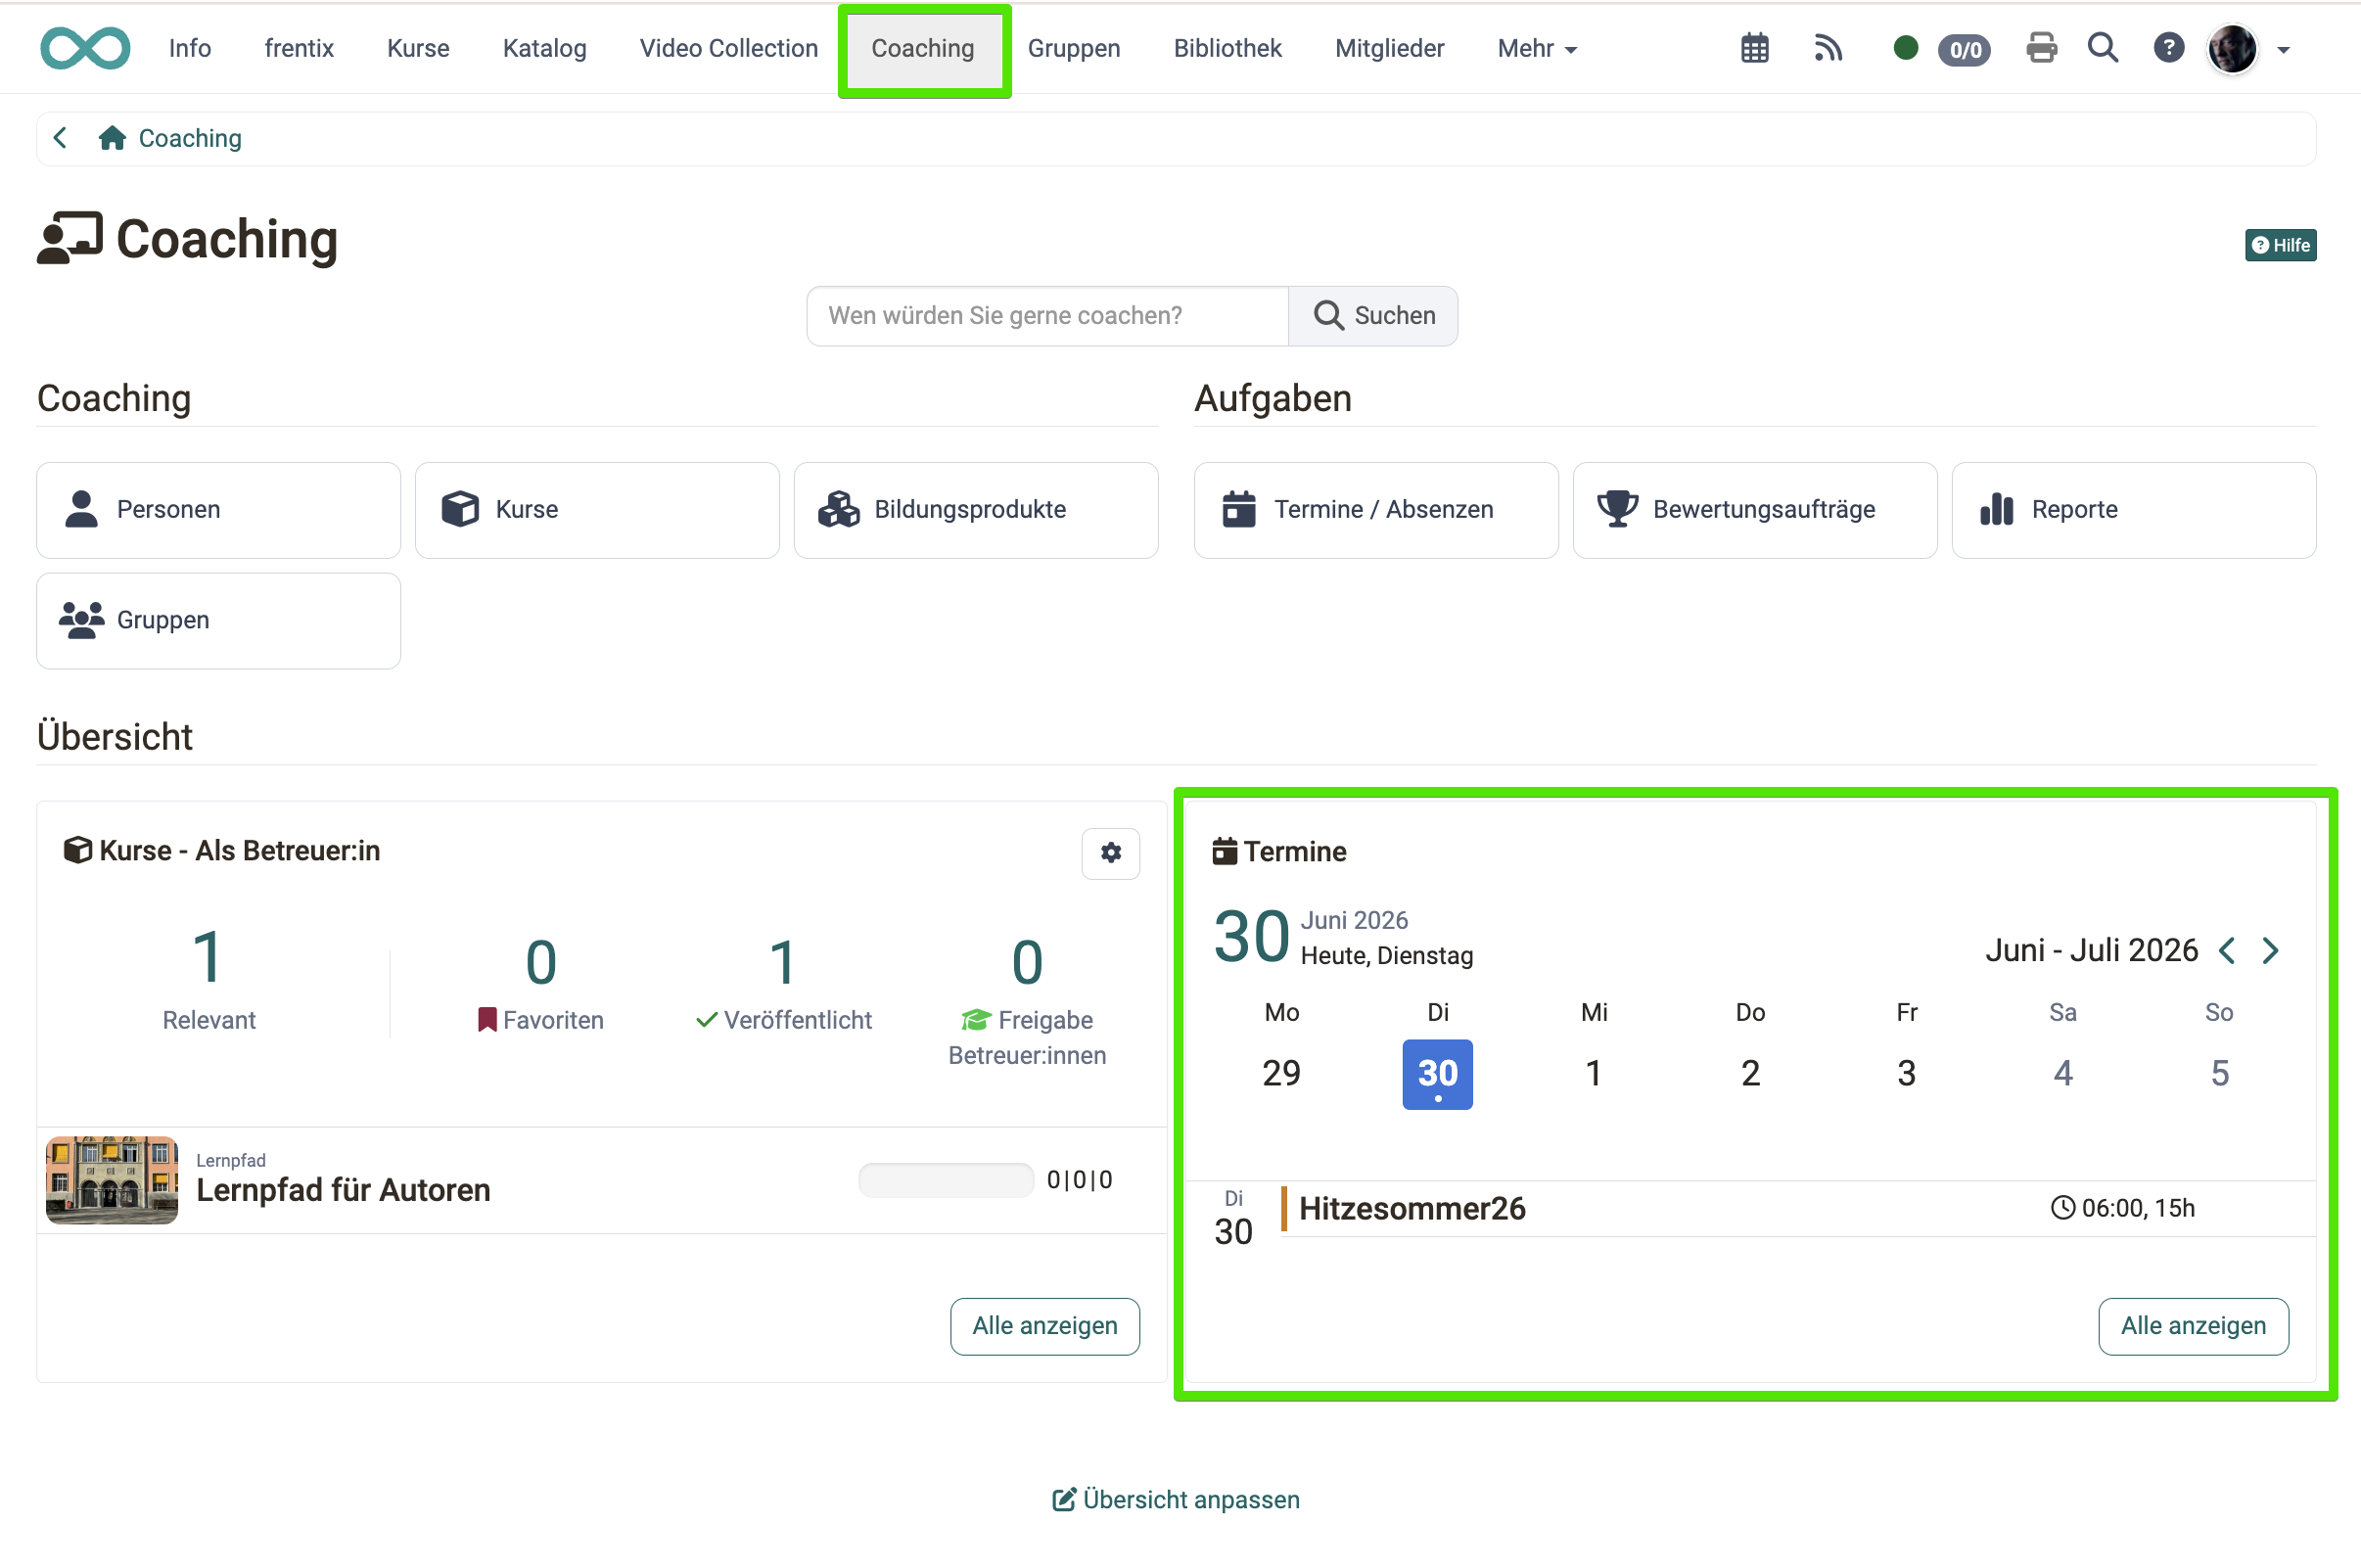Switch to the Gruppen tab
Screen dimensions: 2361x1568
(1073, 48)
